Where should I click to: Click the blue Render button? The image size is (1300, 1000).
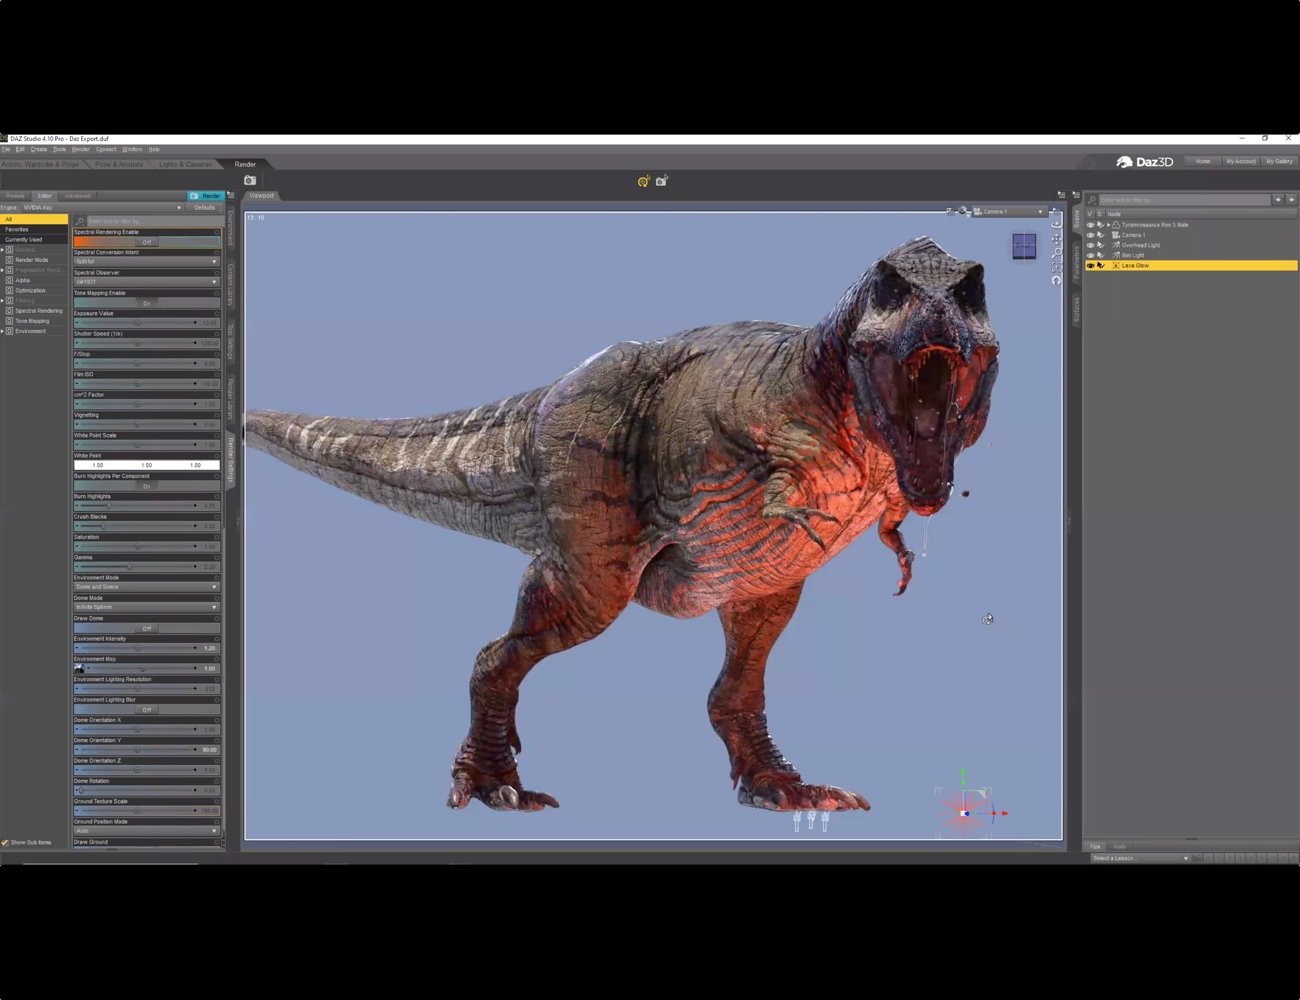pos(206,196)
